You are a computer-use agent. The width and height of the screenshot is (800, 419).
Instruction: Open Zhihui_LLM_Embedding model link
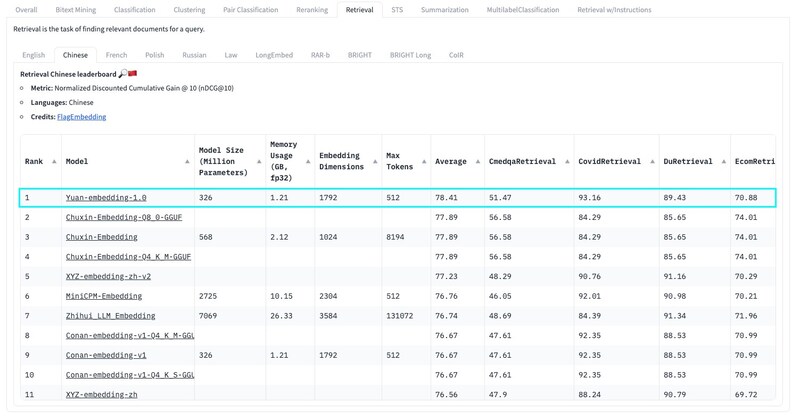[x=110, y=316]
